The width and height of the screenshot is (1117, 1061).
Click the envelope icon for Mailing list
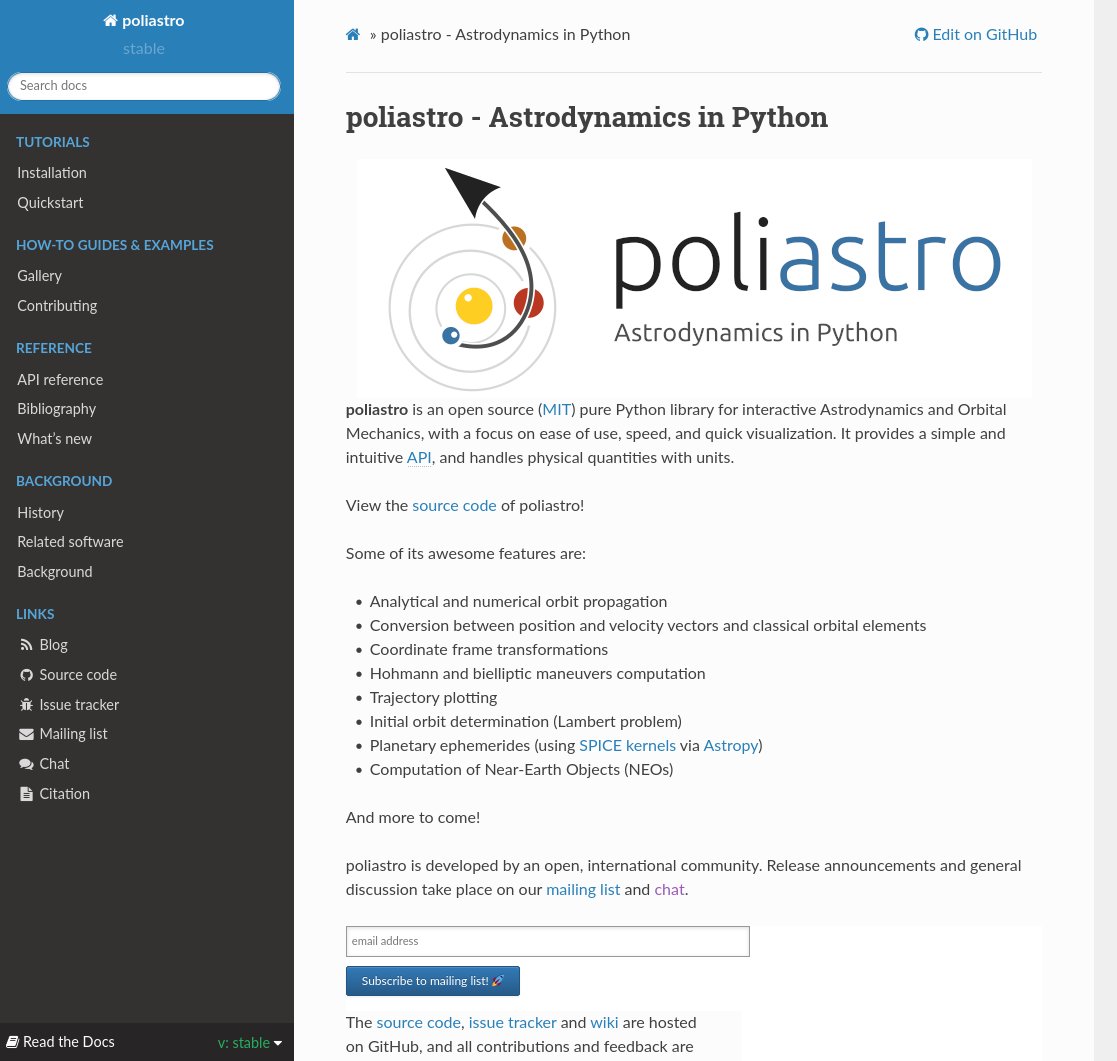point(26,734)
